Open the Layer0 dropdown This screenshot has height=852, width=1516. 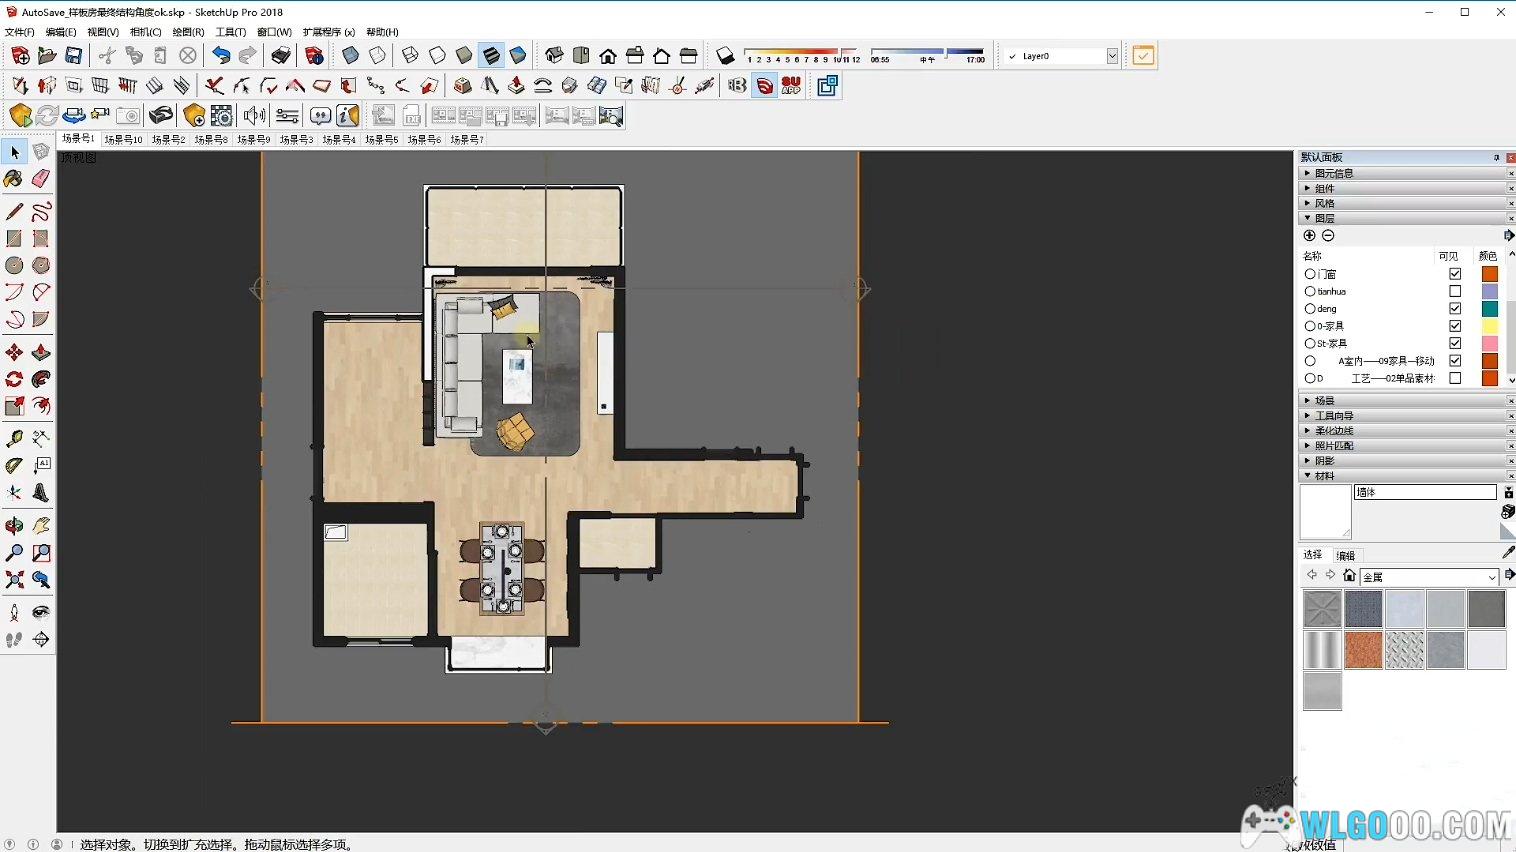[1112, 57]
